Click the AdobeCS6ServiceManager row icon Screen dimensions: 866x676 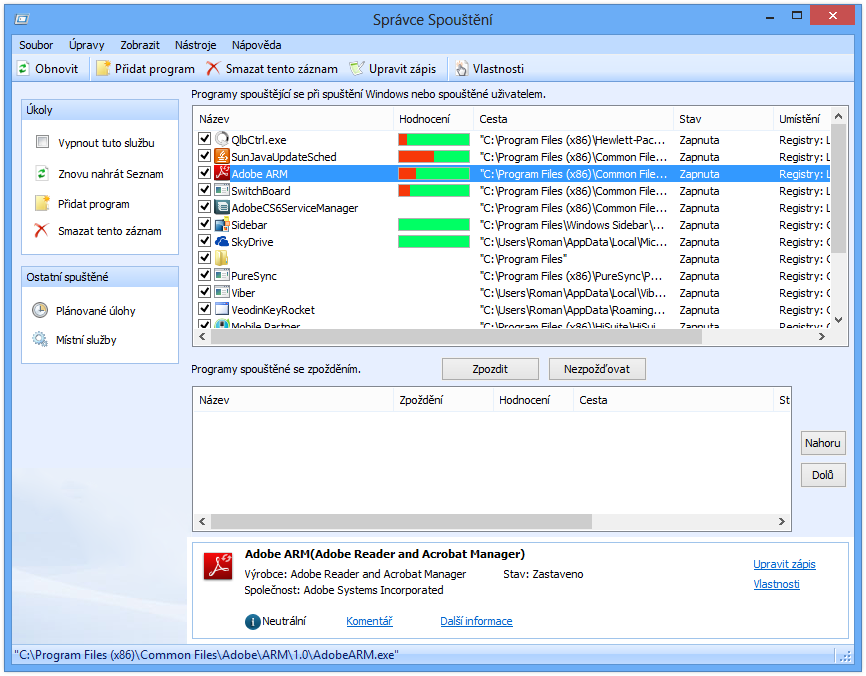tap(221, 207)
